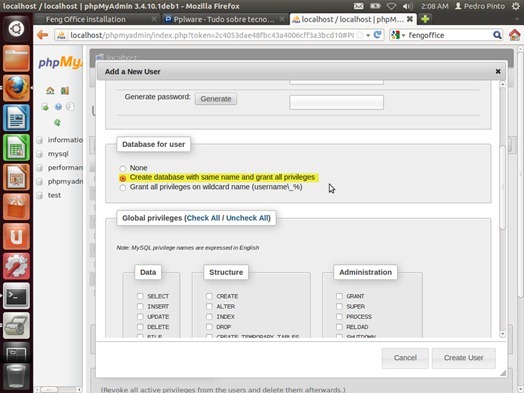Viewport: 524px width, 393px height.
Task: Select the None database option
Action: coord(123,168)
